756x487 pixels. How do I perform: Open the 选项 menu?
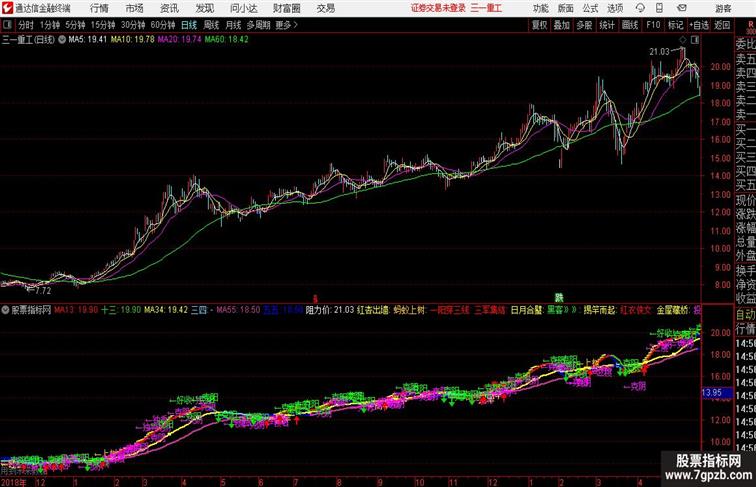click(x=615, y=8)
